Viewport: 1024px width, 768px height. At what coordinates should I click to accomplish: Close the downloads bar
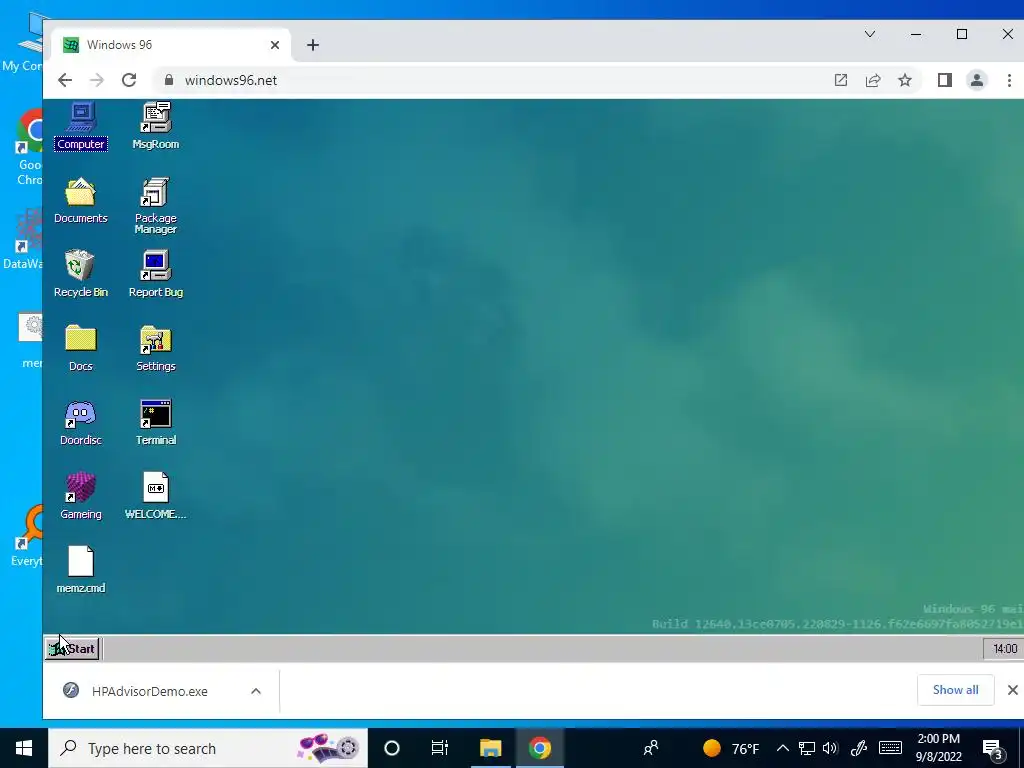tap(1012, 690)
